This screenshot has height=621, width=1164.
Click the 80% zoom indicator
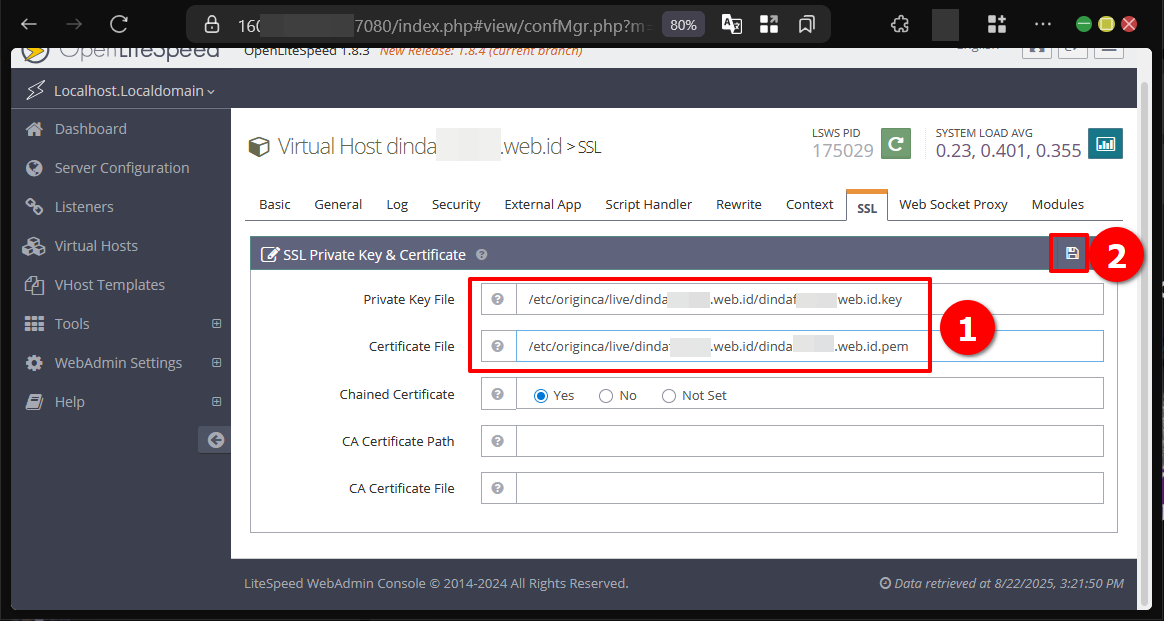point(683,24)
